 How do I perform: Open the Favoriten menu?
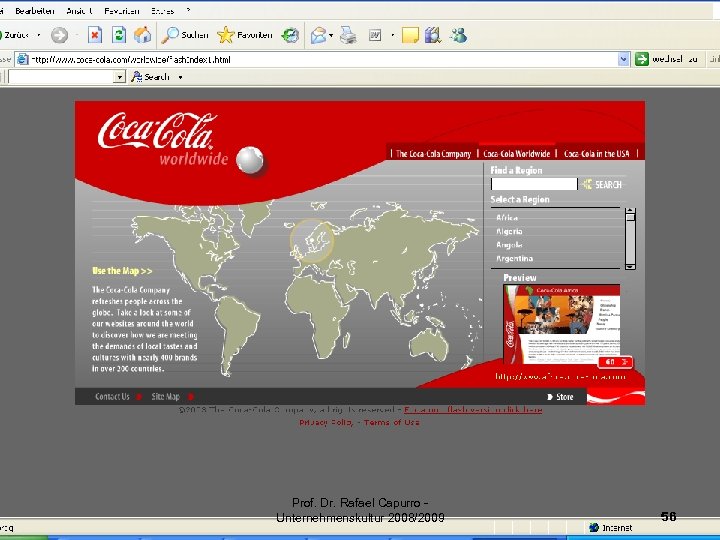coord(122,11)
